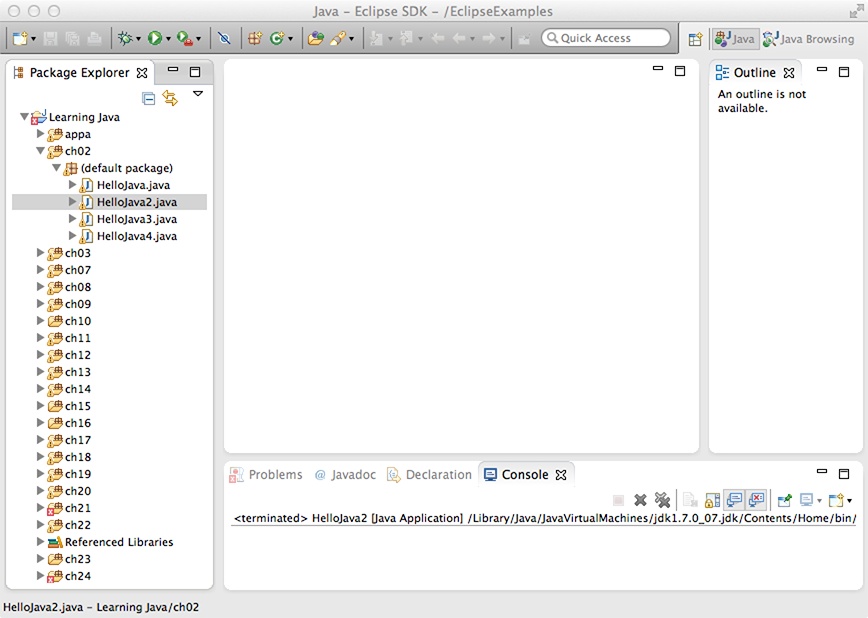Expand the HelloJava.java file node
The height and width of the screenshot is (618, 868).
point(72,184)
